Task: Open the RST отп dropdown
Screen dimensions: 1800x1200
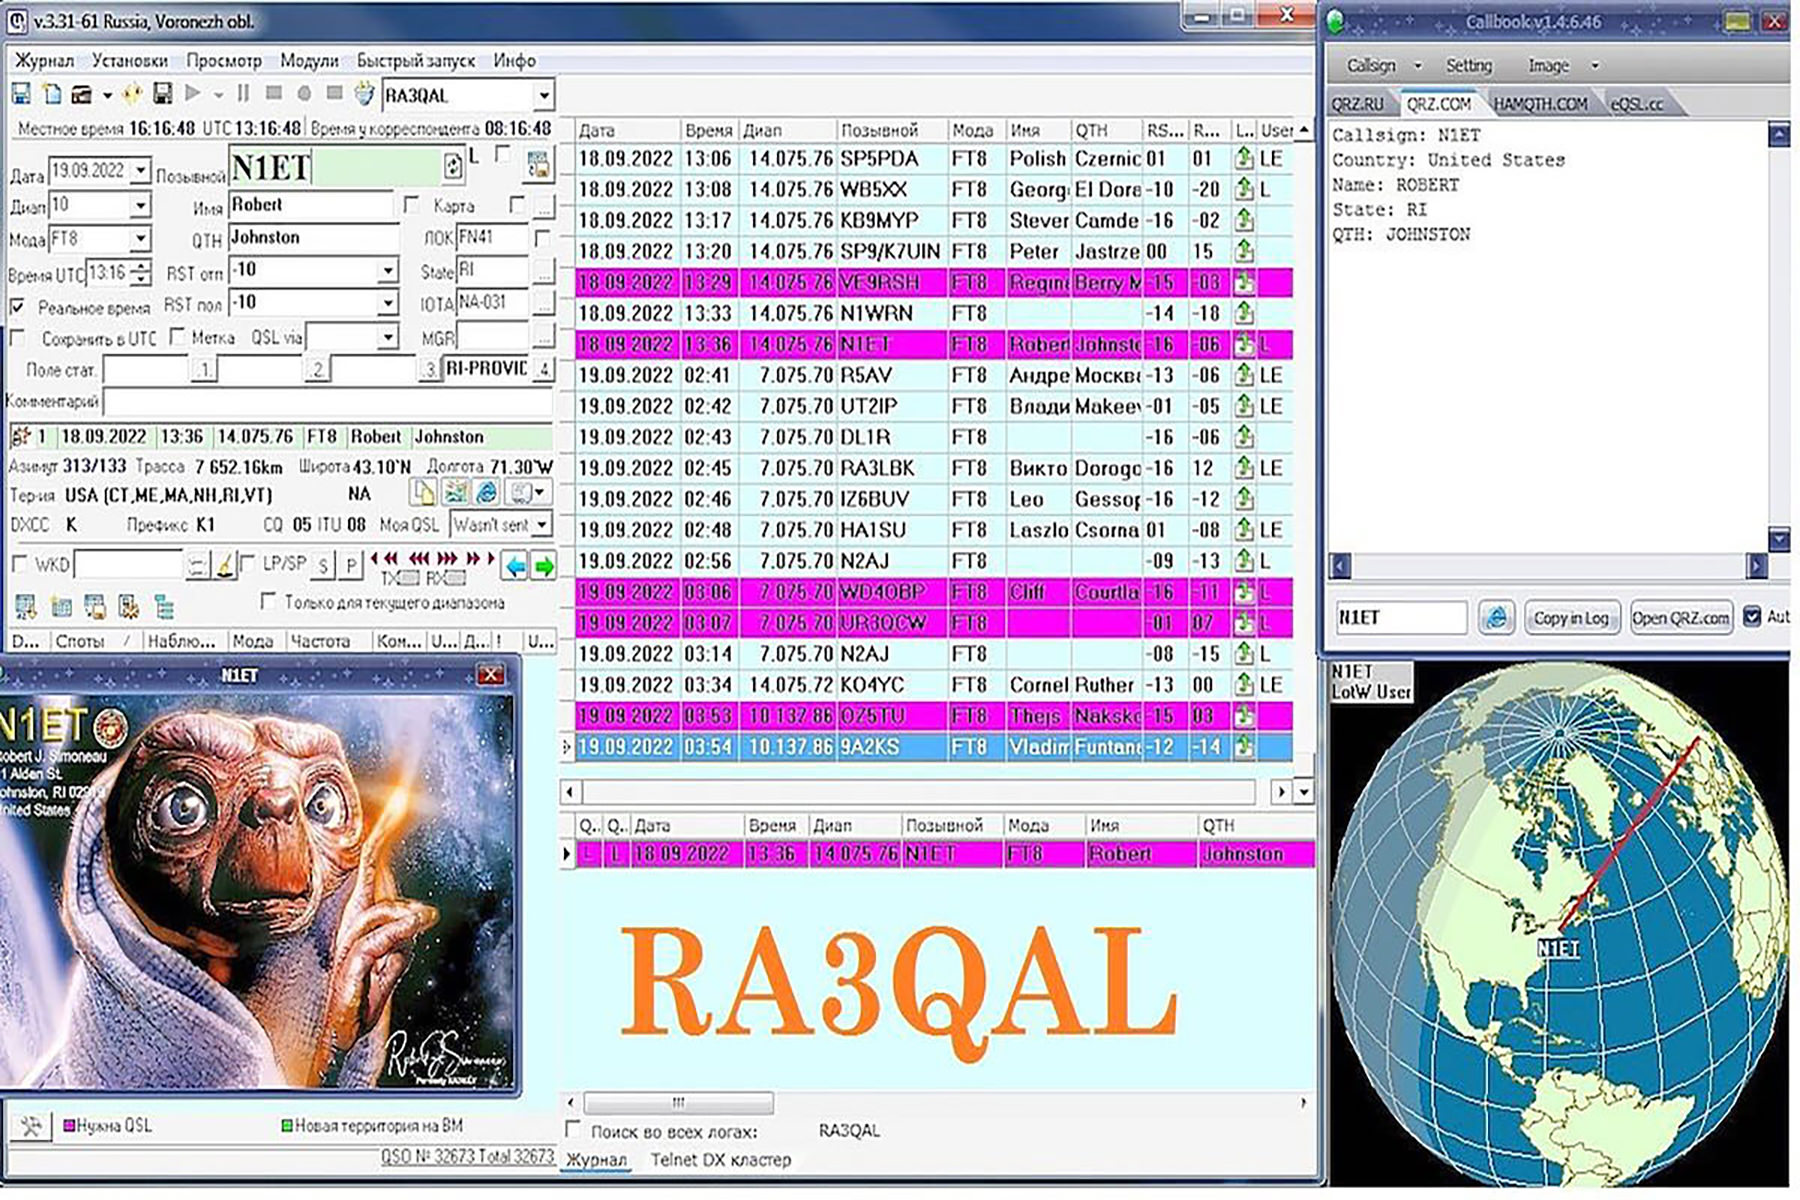Action: pyautogui.click(x=388, y=270)
